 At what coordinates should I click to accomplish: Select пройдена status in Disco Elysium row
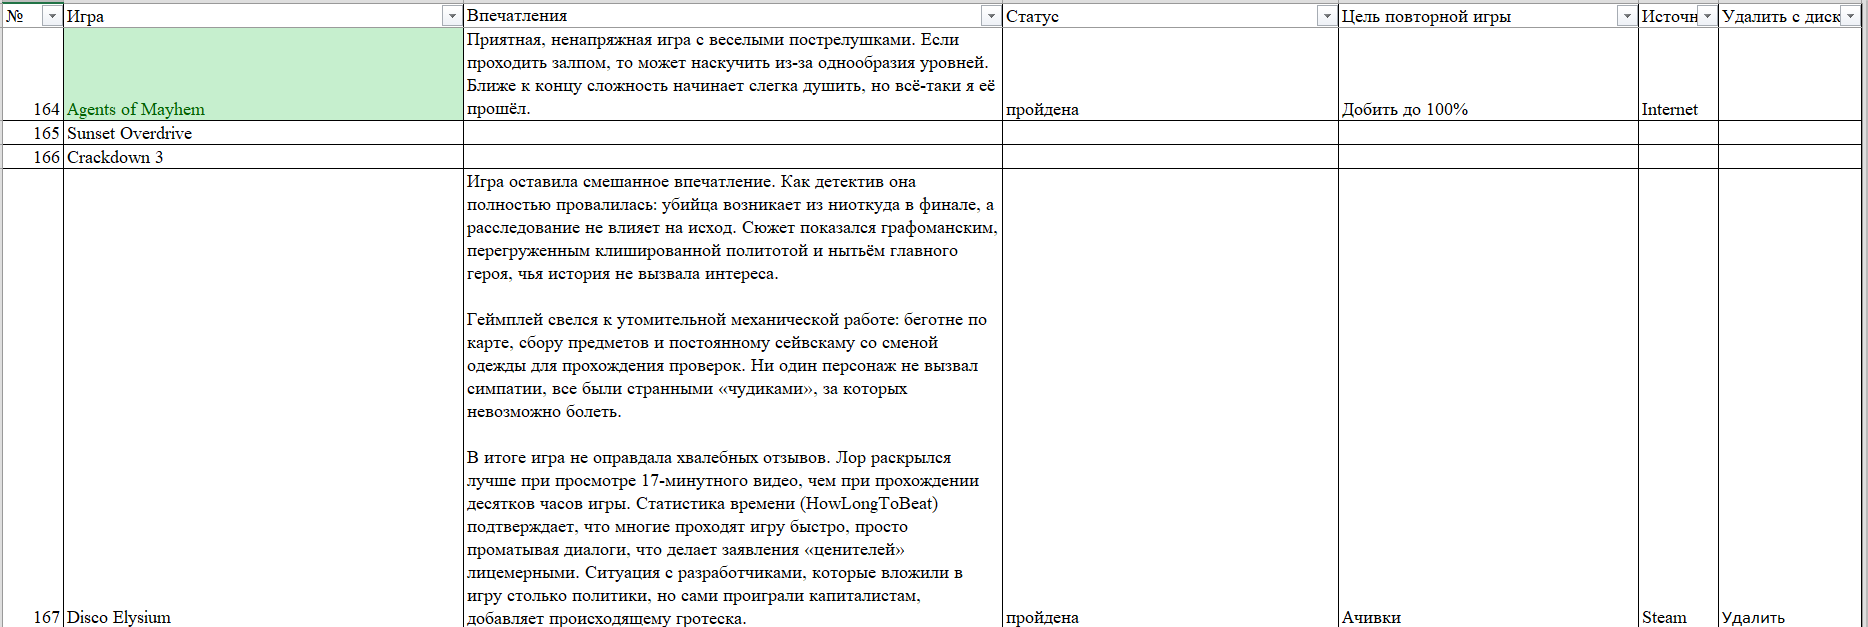click(1170, 398)
